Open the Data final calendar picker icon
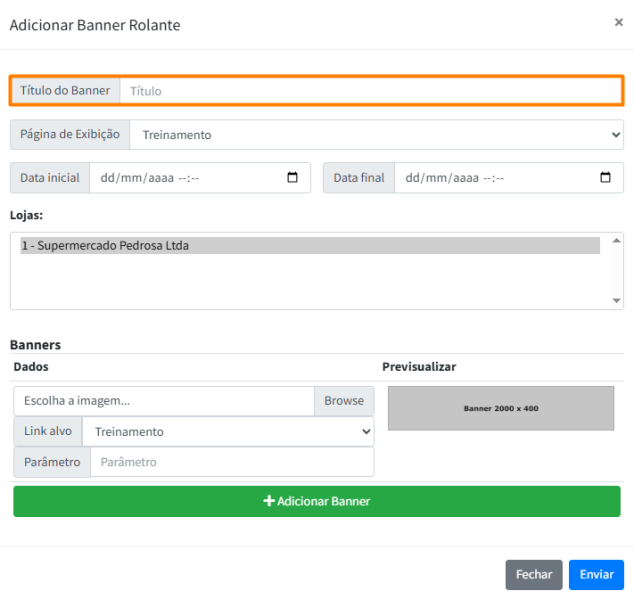 coord(605,178)
